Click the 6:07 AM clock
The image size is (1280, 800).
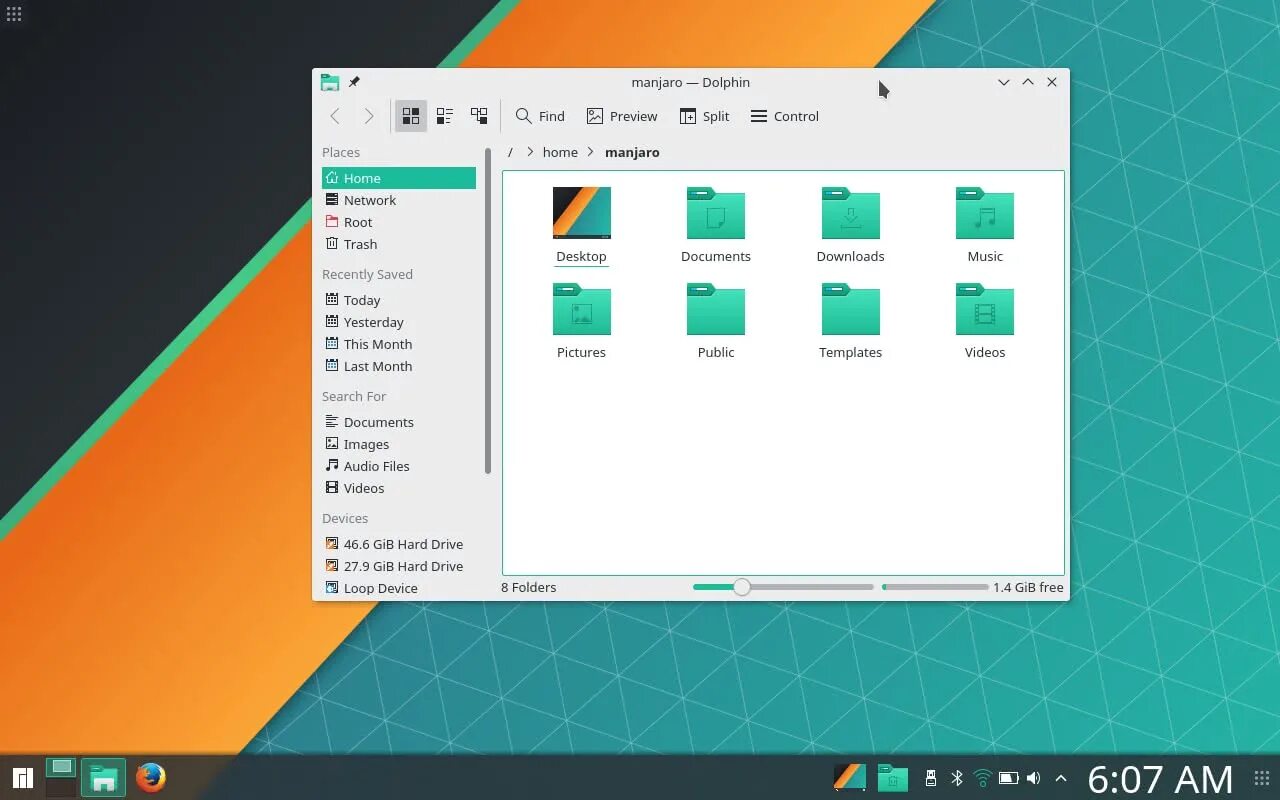pos(1160,779)
